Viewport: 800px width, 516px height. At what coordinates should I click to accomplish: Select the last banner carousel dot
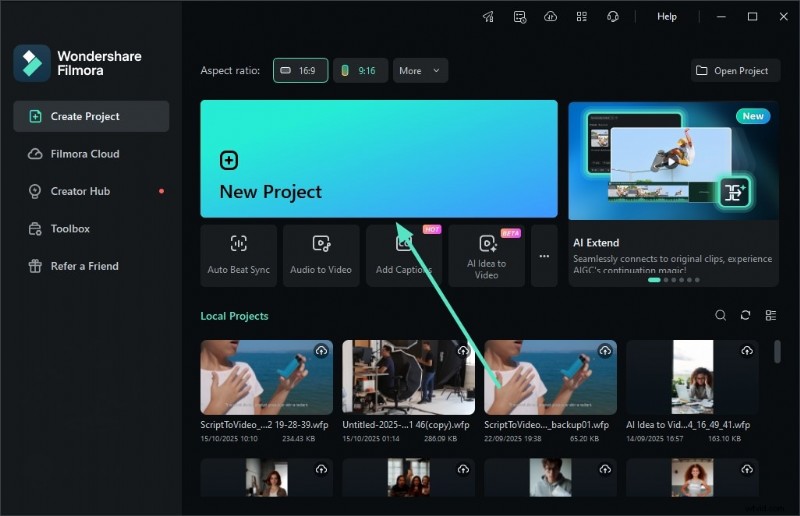coord(697,280)
